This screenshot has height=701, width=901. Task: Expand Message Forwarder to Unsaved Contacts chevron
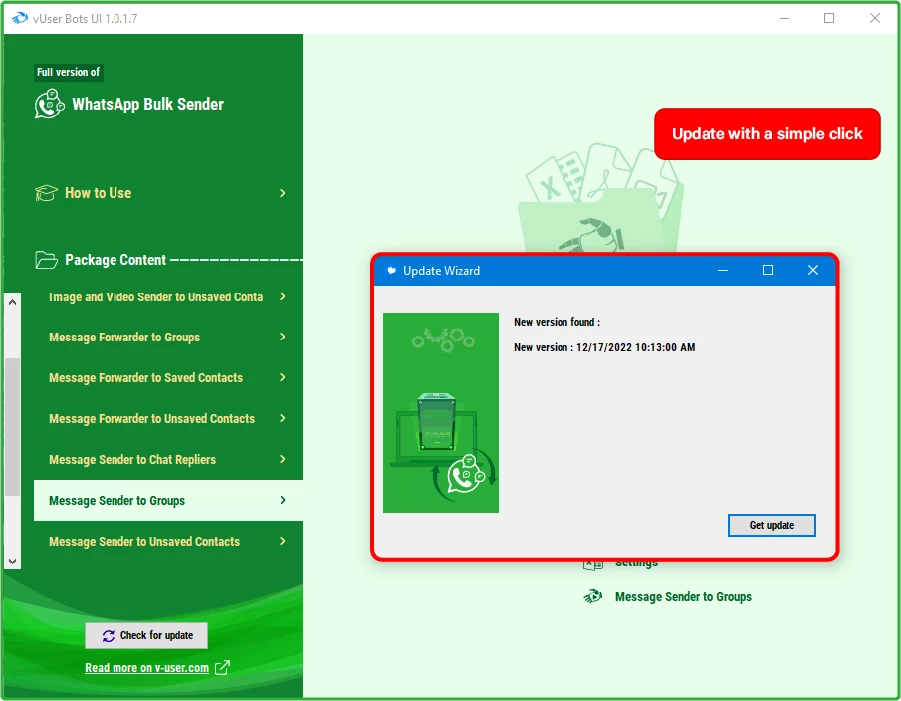point(283,418)
